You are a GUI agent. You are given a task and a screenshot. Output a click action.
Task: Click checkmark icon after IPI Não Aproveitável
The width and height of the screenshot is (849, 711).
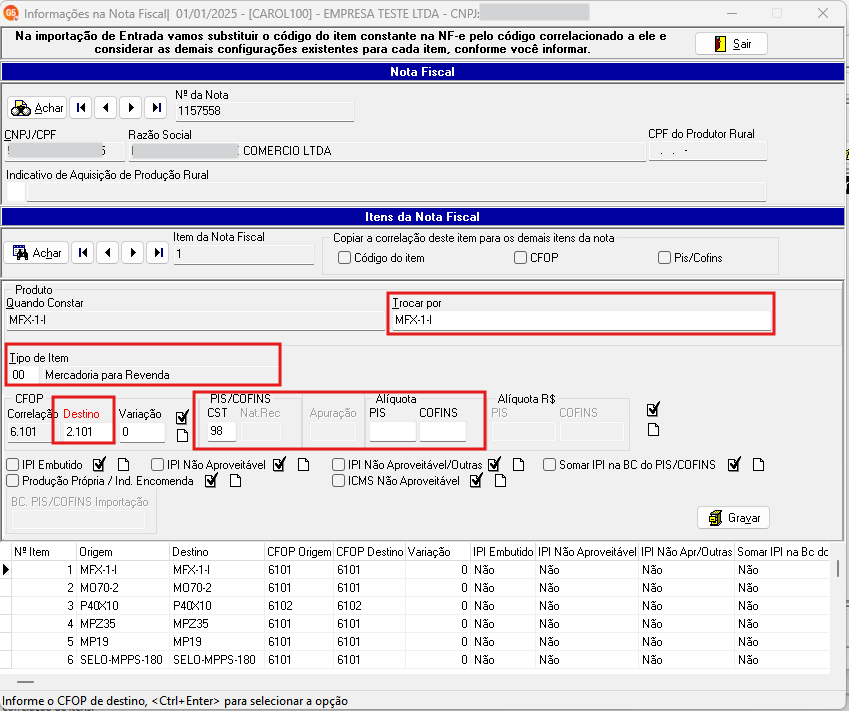[x=279, y=464]
